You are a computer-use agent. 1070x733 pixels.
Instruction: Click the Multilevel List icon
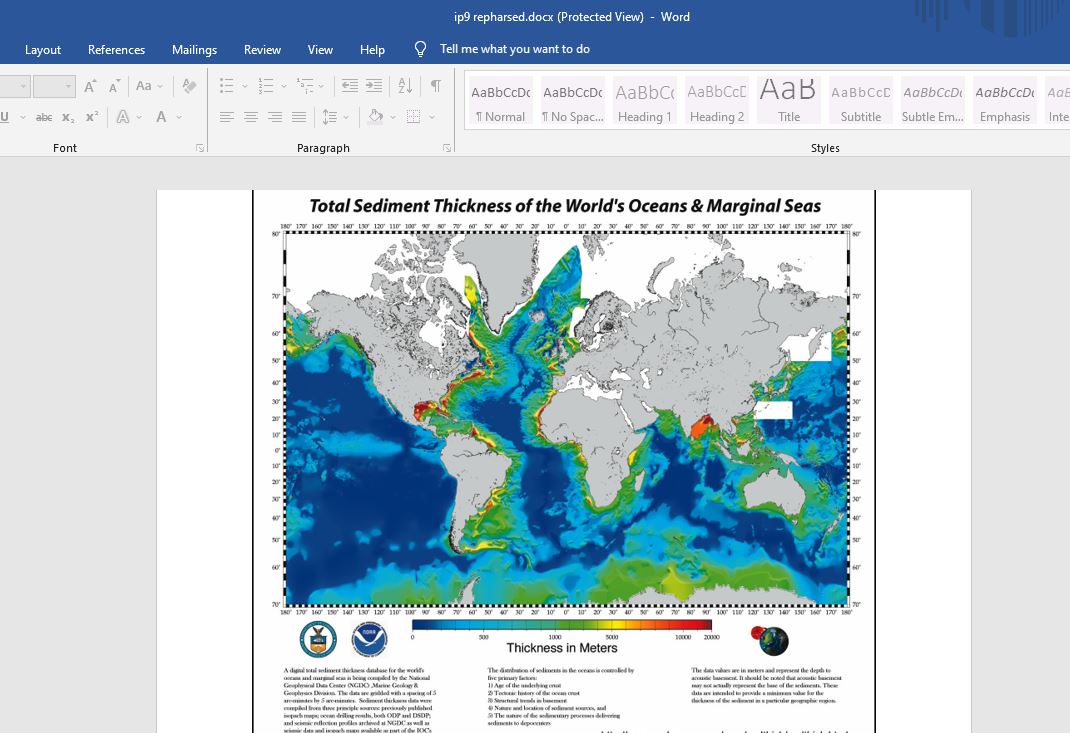(x=305, y=86)
